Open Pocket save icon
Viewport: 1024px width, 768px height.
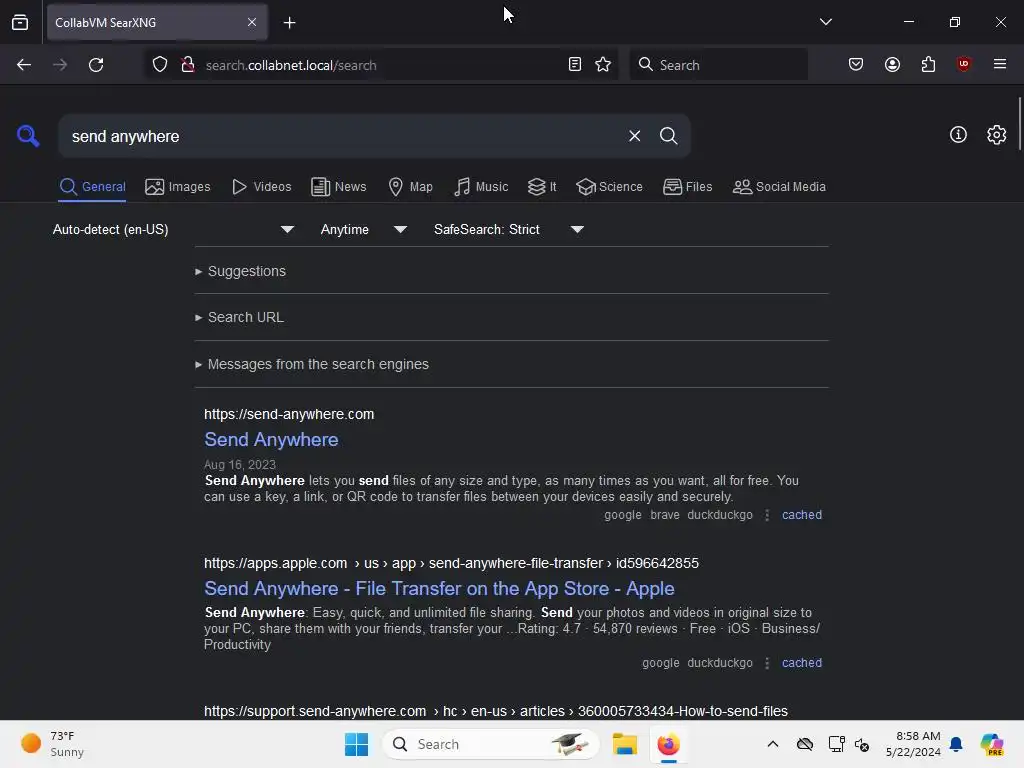[856, 65]
